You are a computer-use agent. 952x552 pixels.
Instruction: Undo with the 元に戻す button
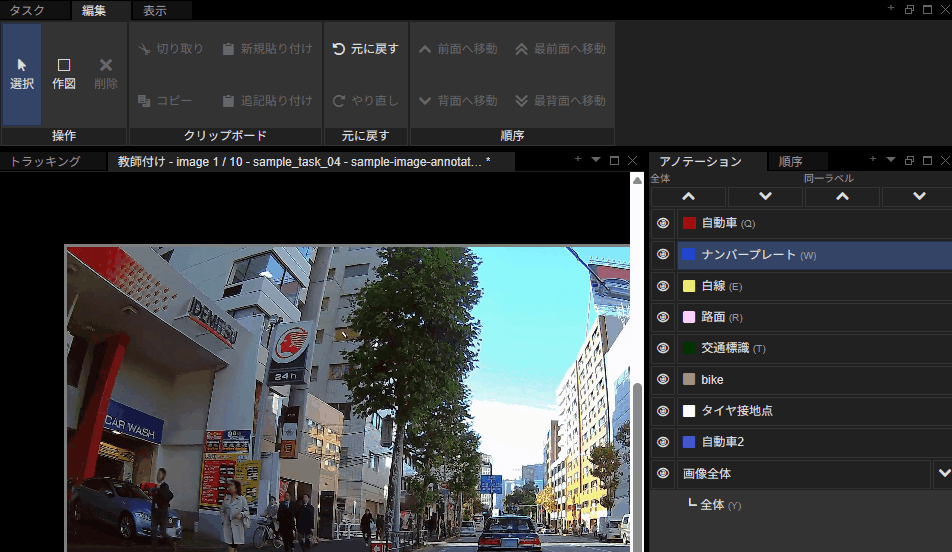(366, 49)
